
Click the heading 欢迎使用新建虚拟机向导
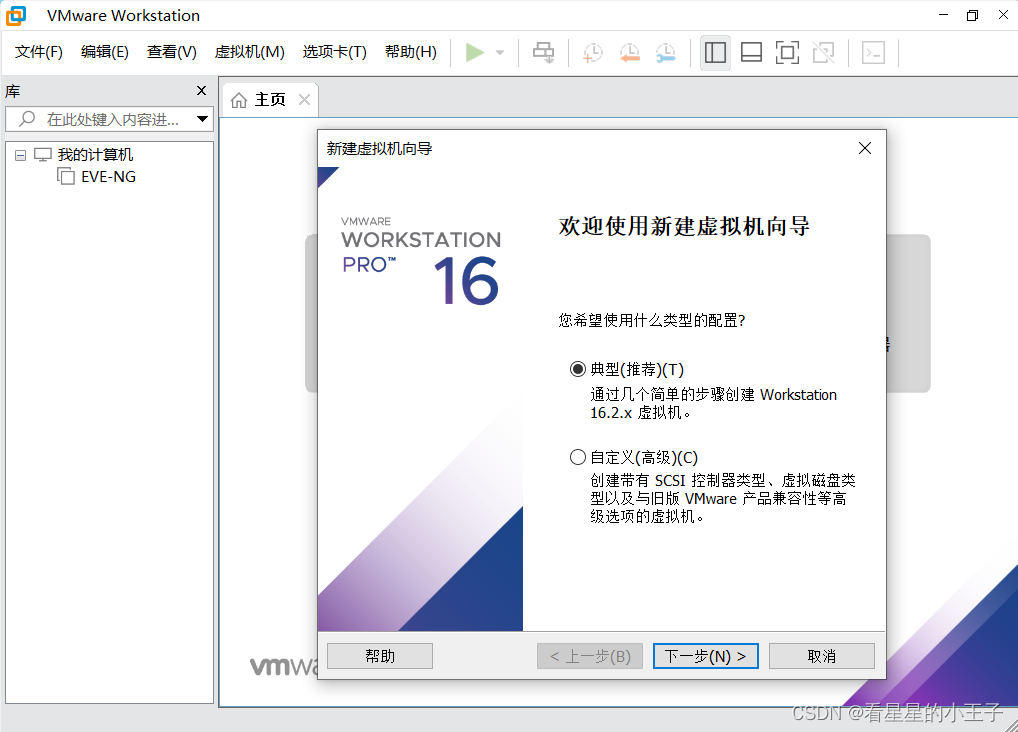684,227
